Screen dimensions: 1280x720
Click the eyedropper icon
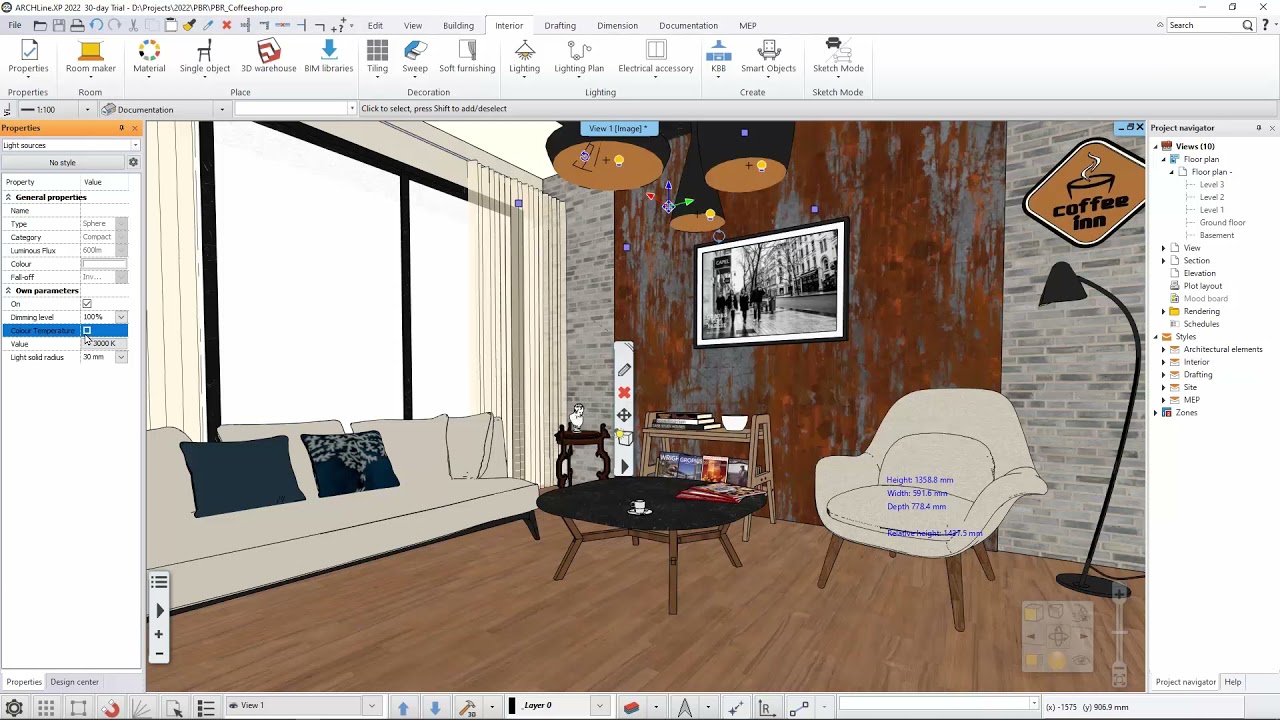(x=208, y=25)
